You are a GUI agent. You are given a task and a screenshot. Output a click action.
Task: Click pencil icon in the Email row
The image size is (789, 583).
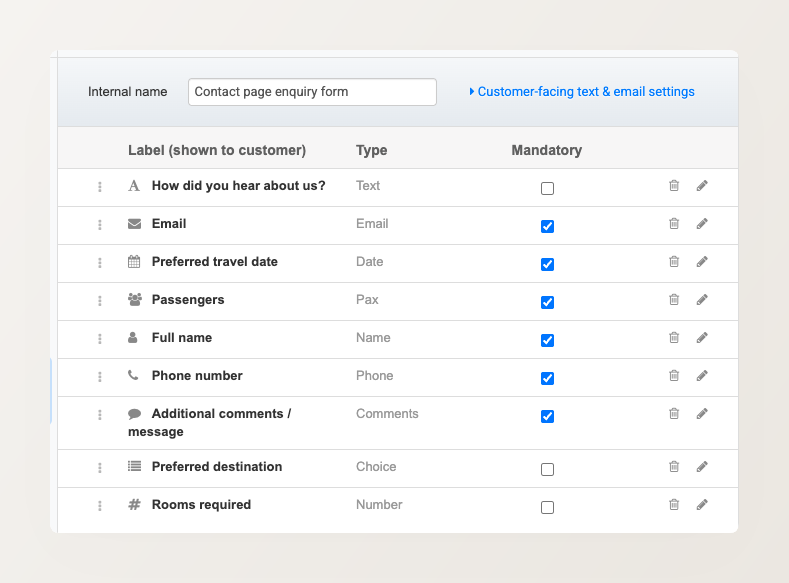pyautogui.click(x=702, y=223)
